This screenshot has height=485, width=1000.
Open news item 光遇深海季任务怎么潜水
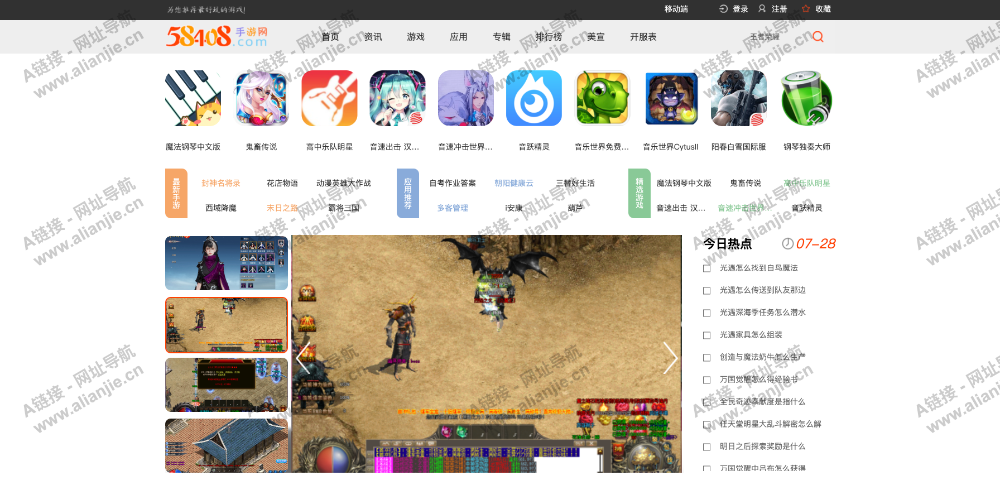coord(762,313)
